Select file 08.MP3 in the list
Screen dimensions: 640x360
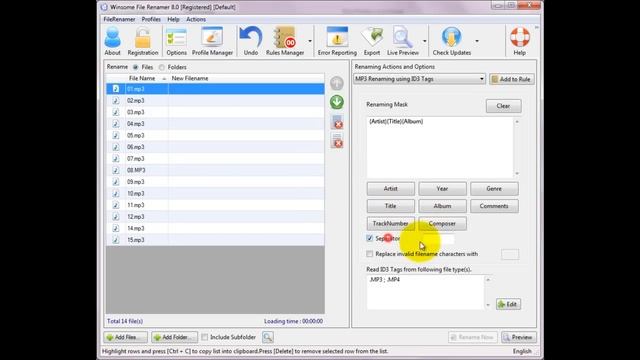215,170
